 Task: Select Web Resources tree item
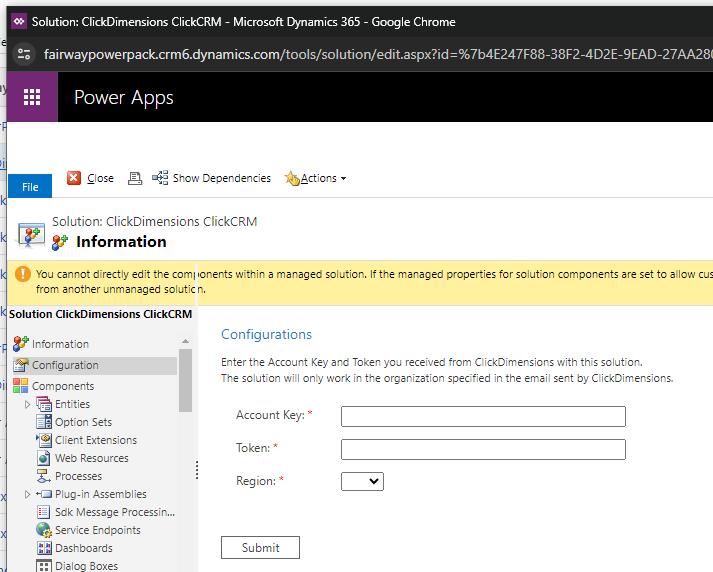[92, 458]
